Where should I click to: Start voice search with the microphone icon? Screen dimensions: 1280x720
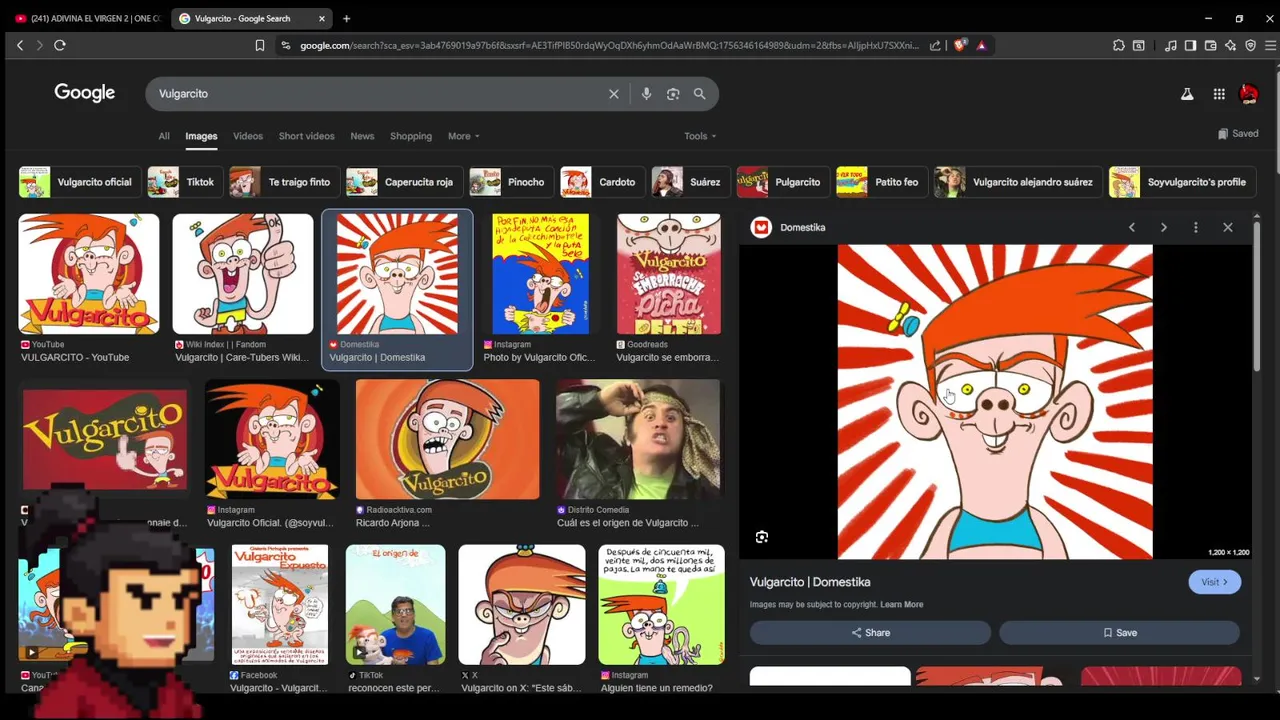[646, 94]
